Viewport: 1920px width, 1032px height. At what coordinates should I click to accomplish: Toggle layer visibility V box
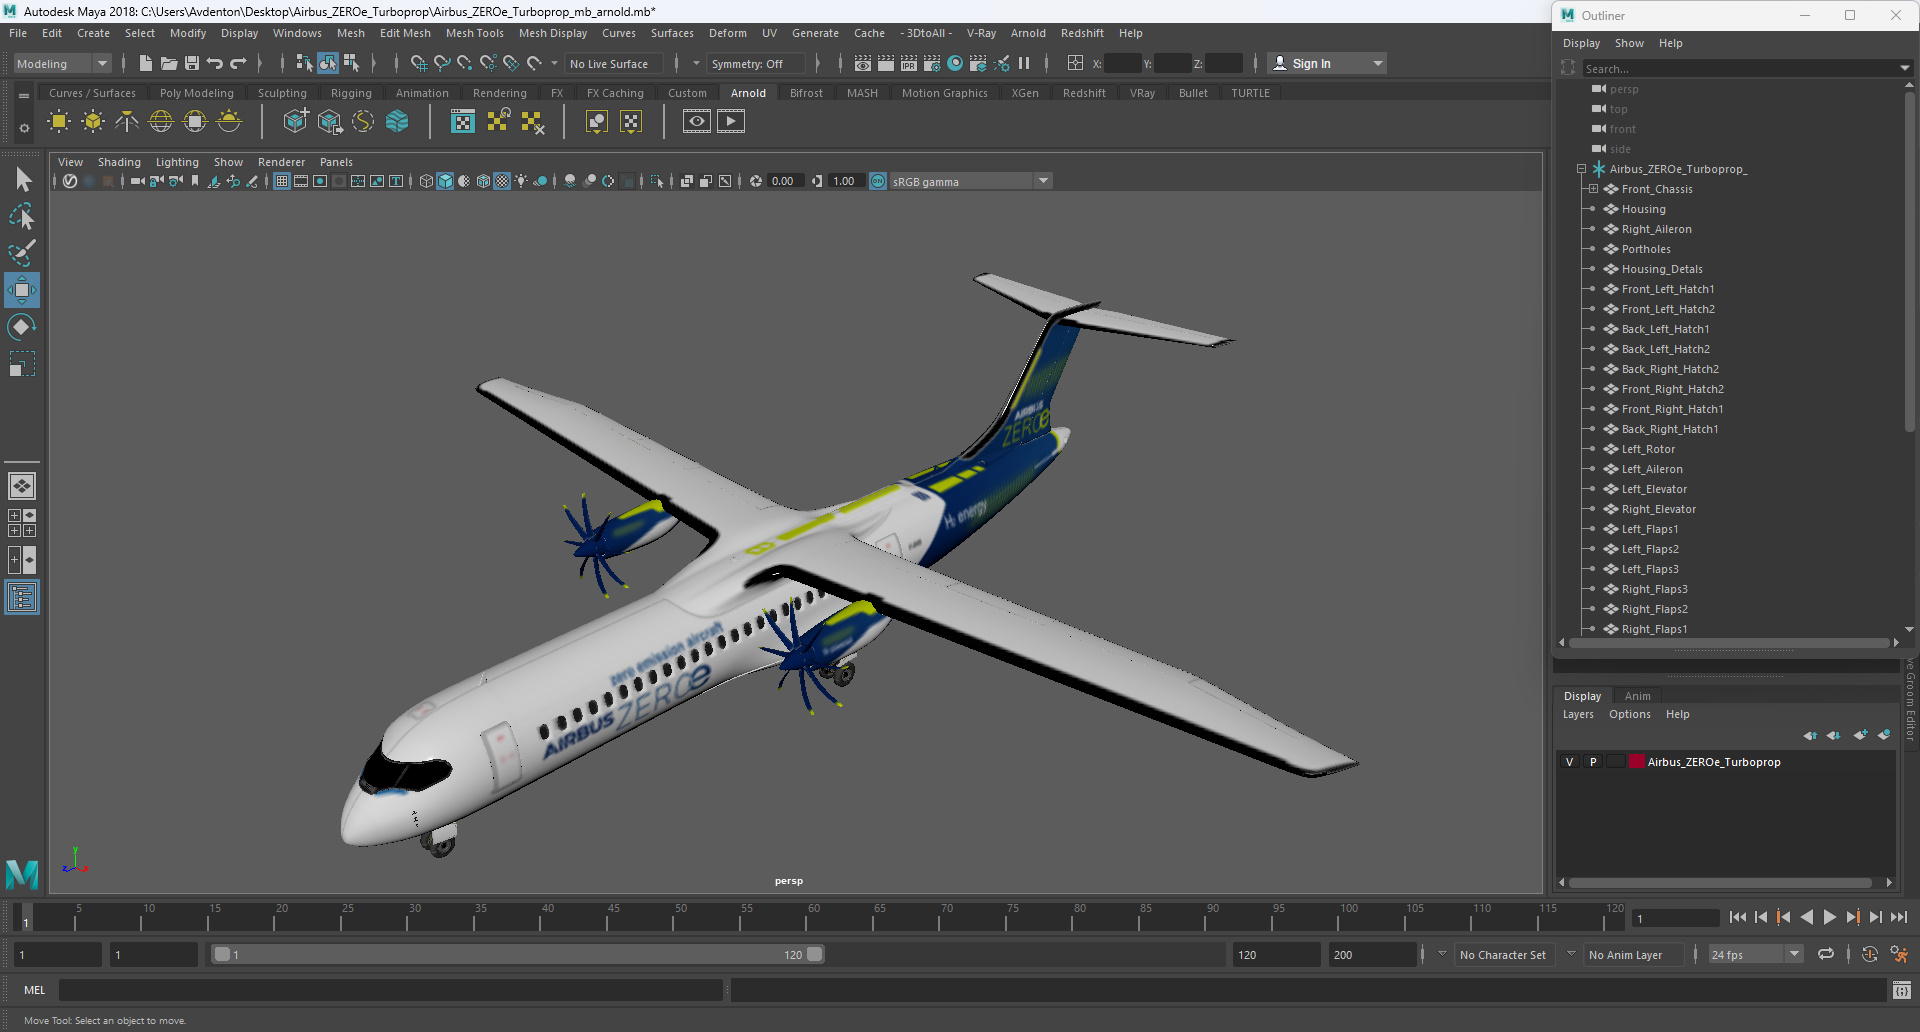1569,762
